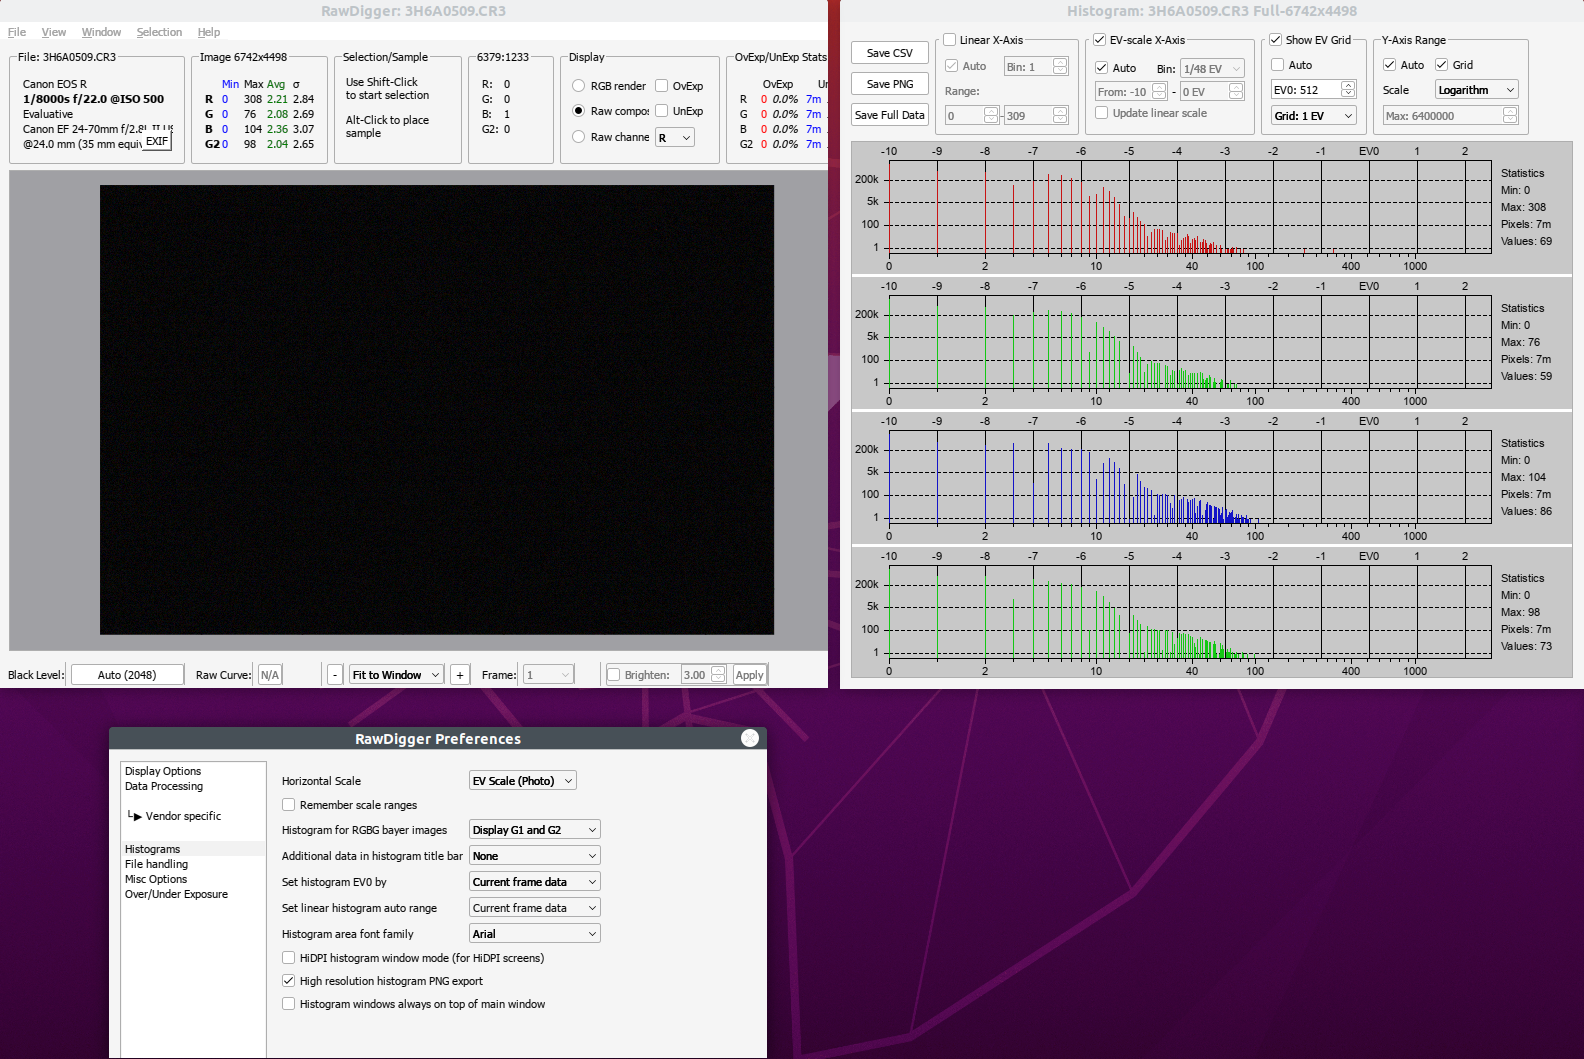Increase the EV0 value stepper
This screenshot has height=1059, width=1584.
click(1348, 86)
